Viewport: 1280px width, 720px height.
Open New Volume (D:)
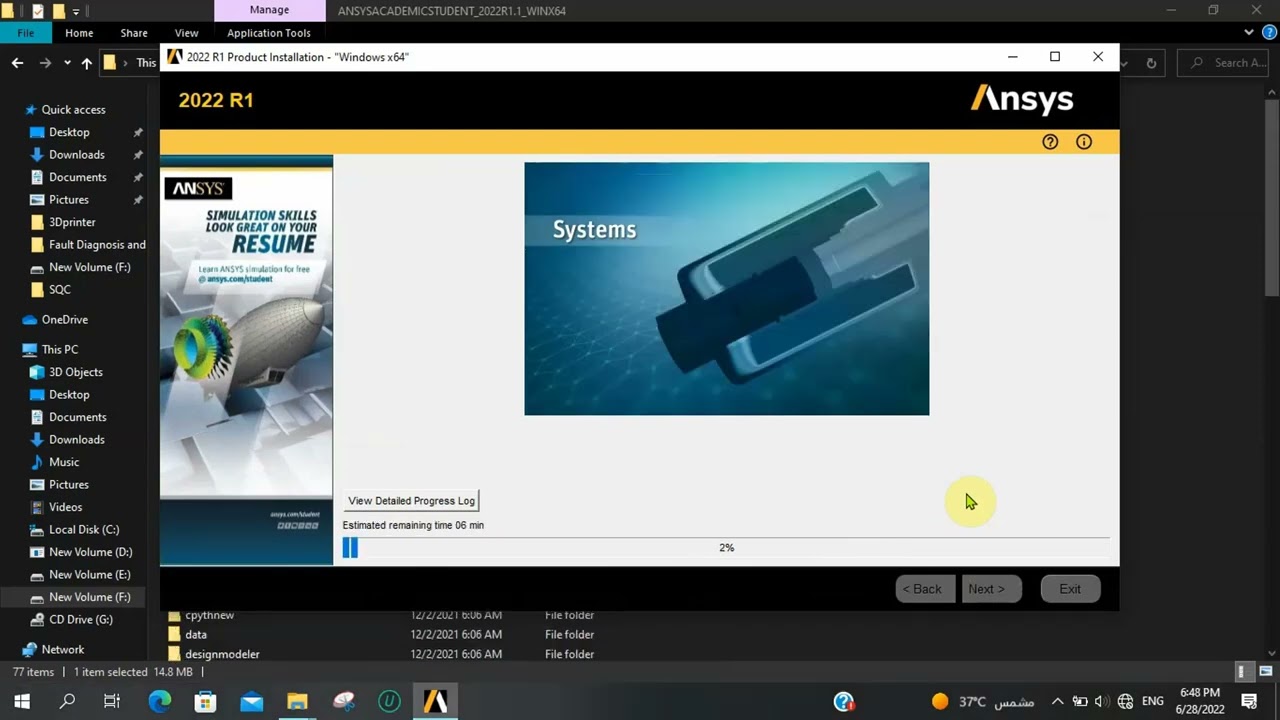point(90,552)
